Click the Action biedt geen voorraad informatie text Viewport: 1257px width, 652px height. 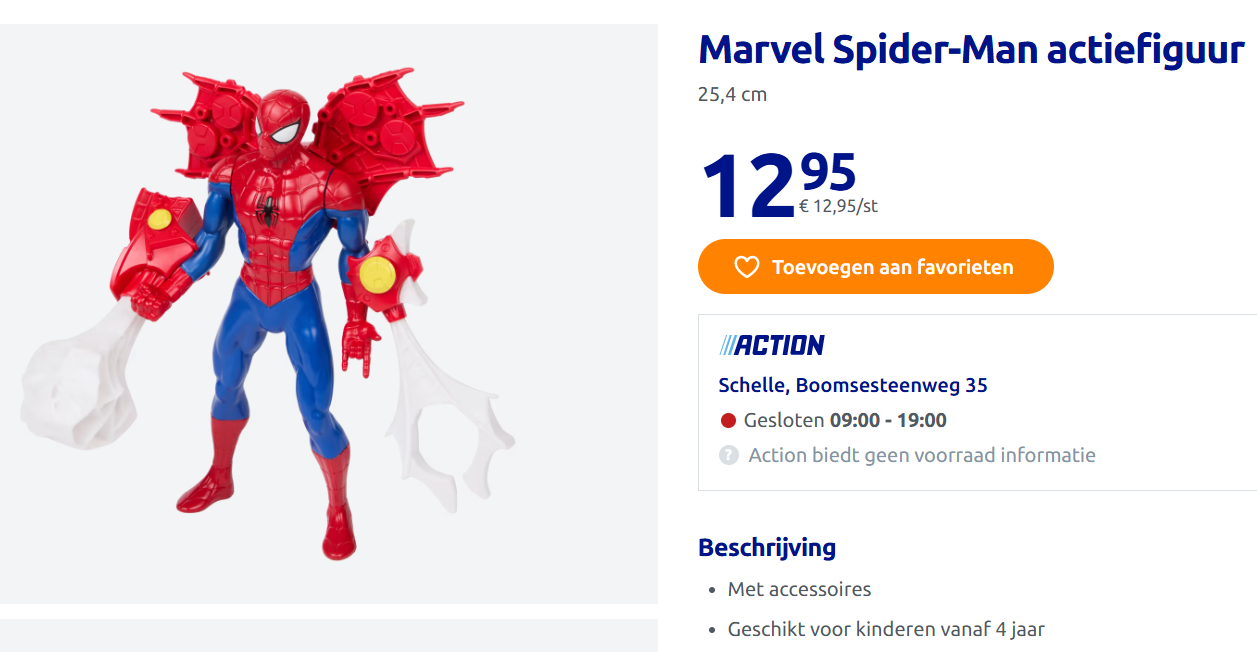[922, 455]
